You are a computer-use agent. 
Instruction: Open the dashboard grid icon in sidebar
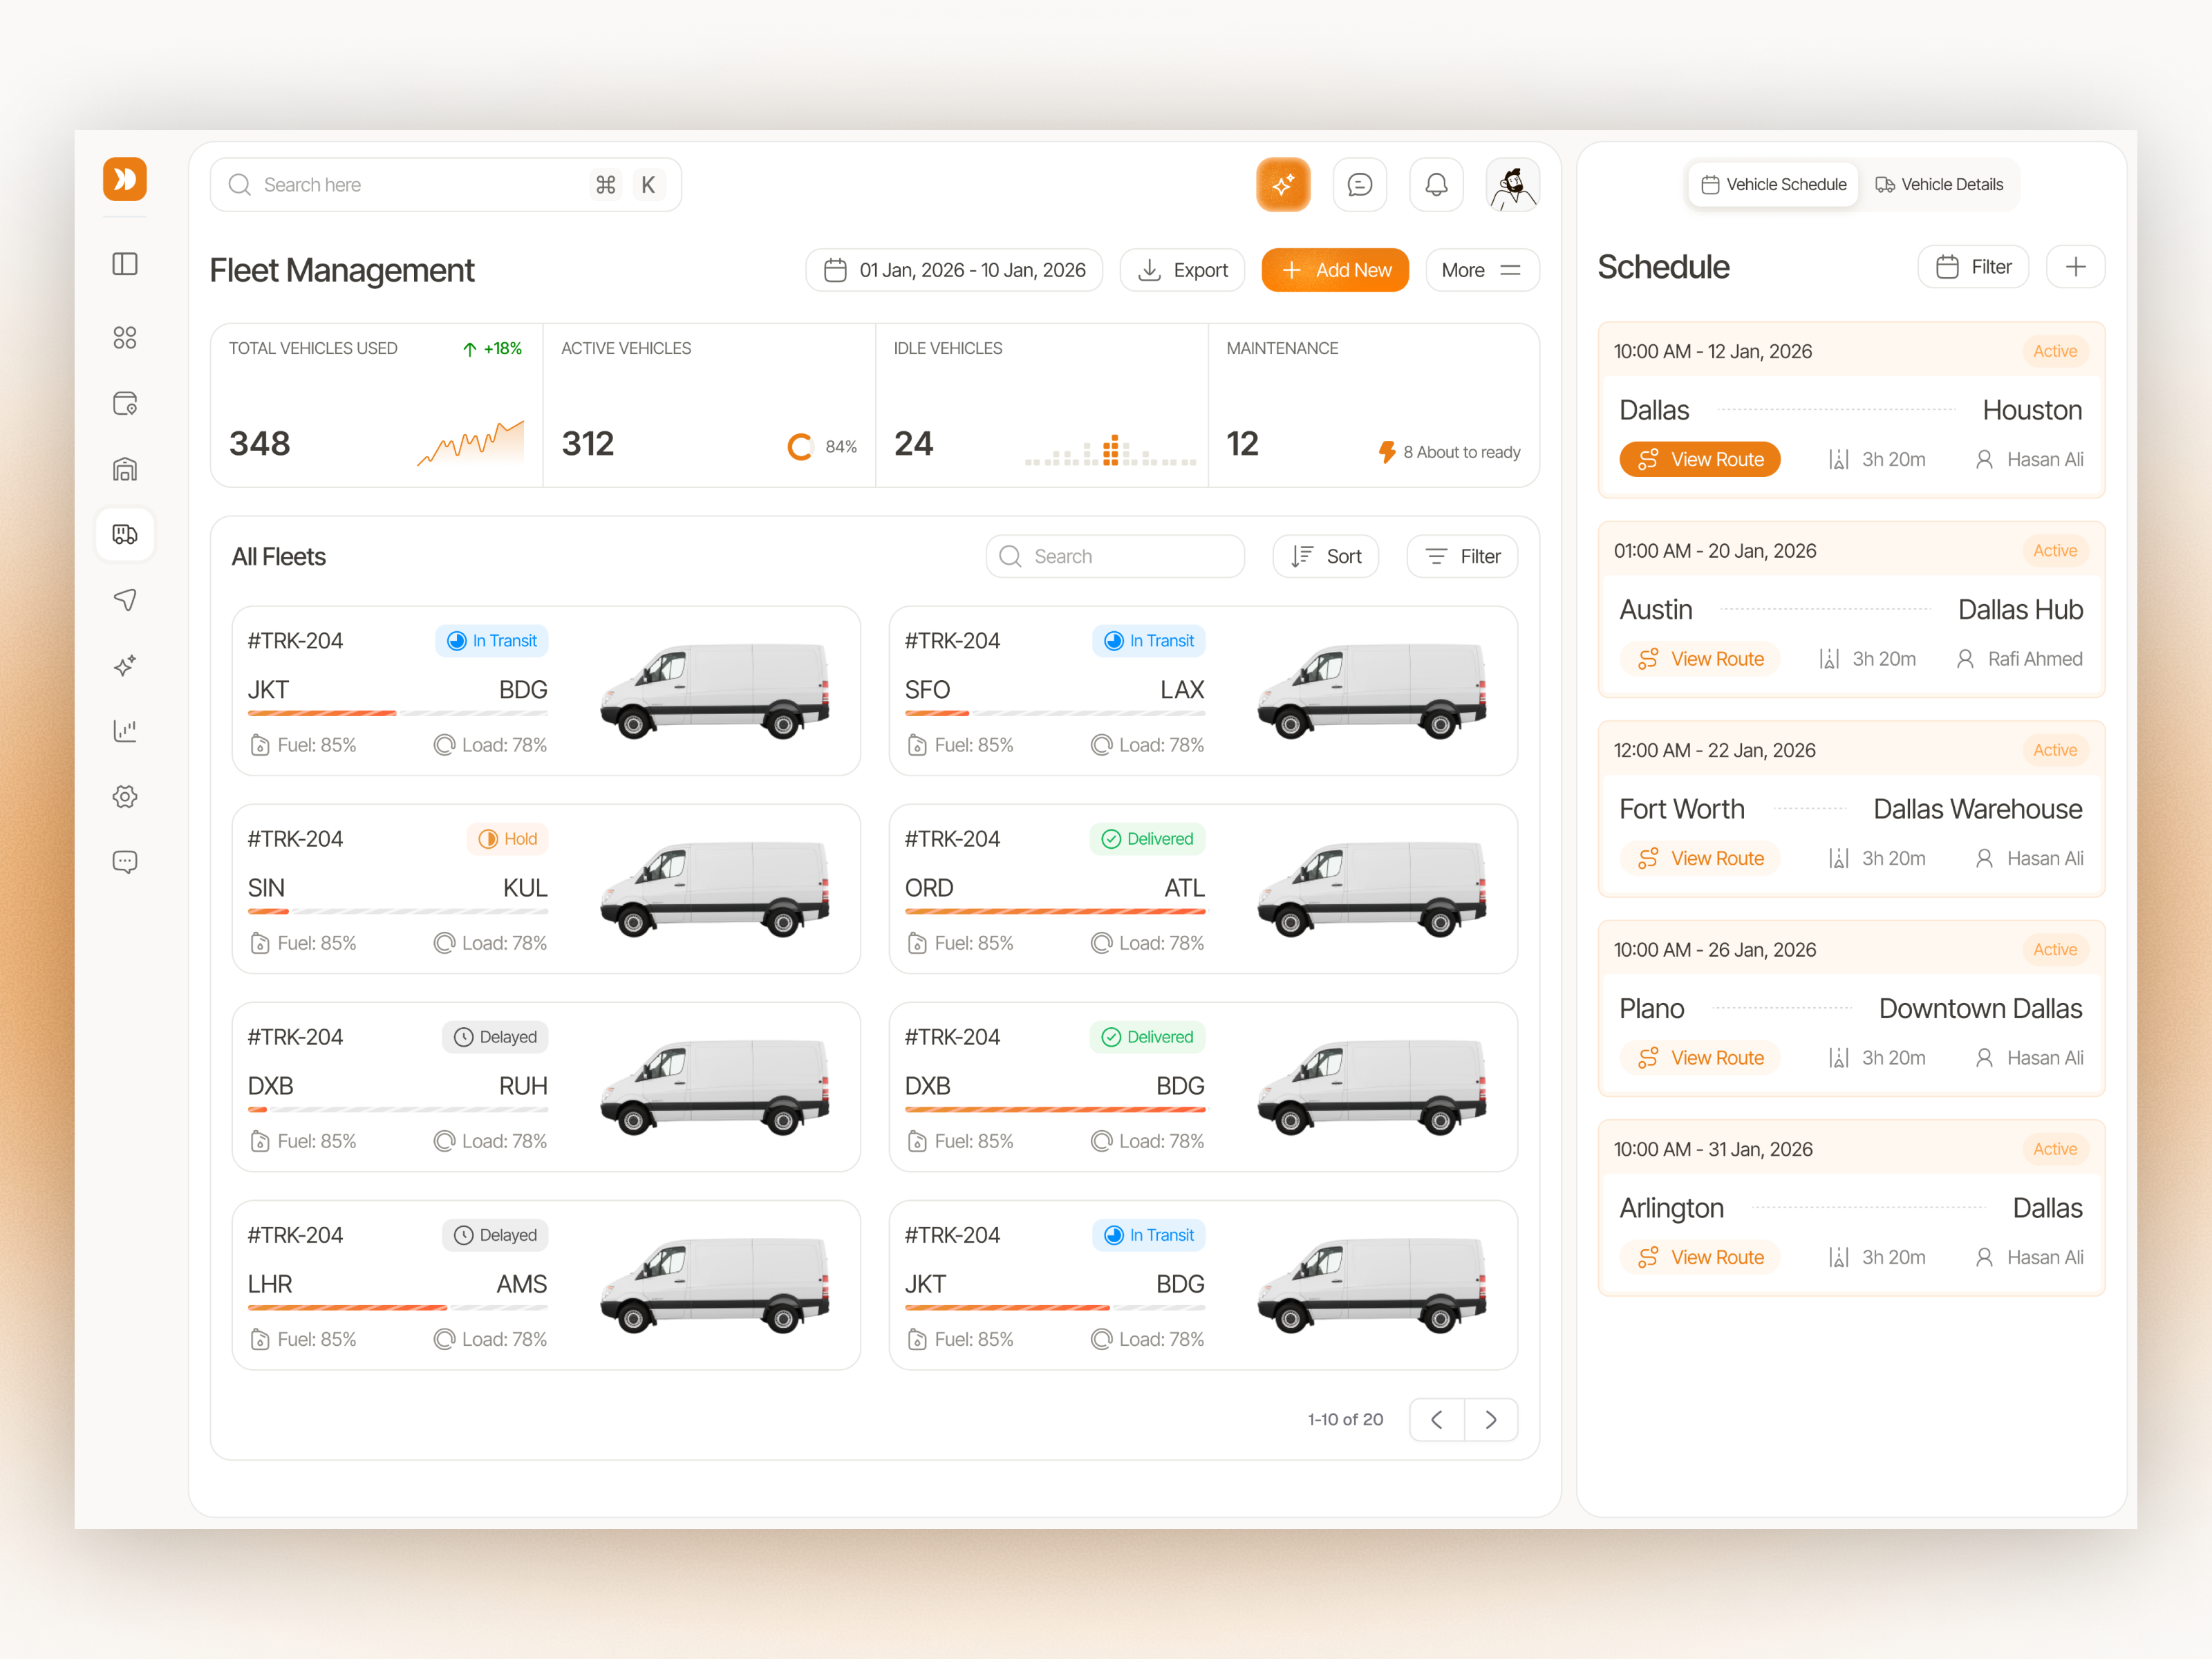pyautogui.click(x=125, y=338)
